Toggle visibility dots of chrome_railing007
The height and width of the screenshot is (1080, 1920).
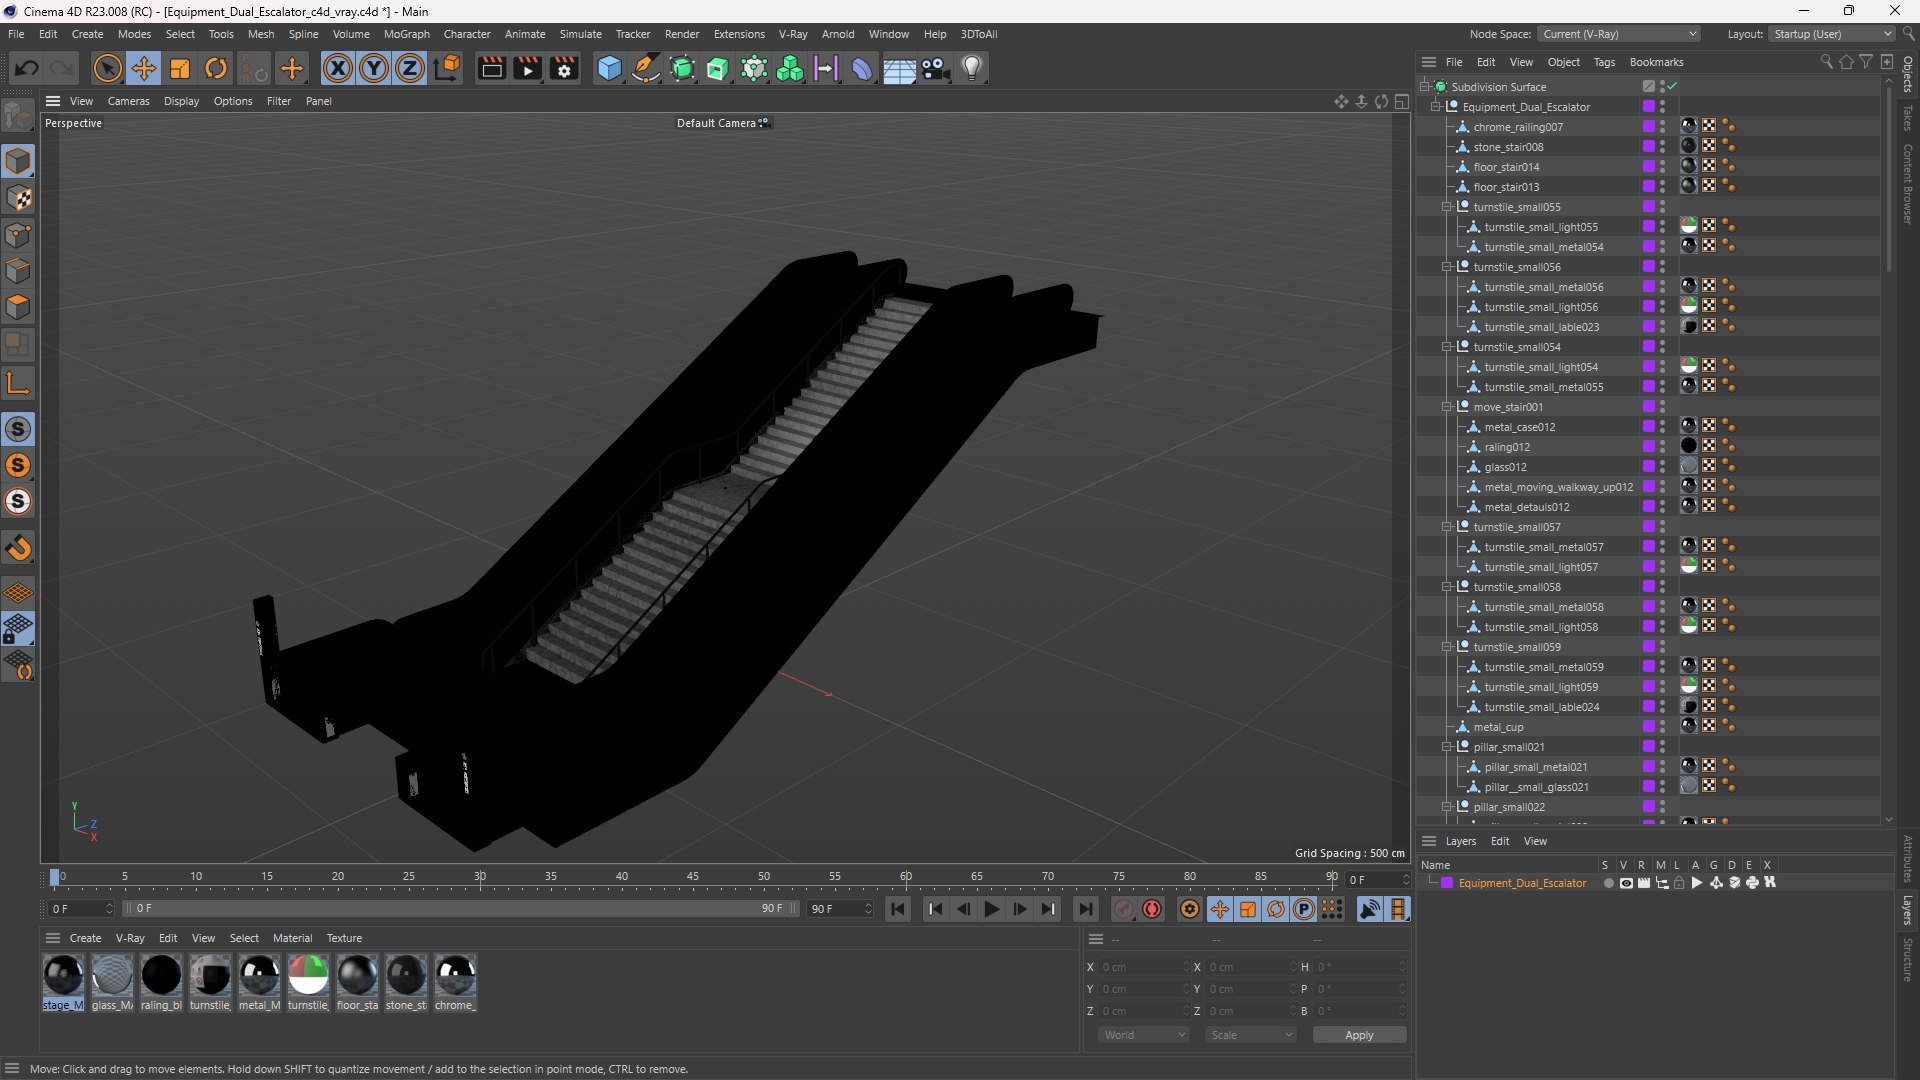(1662, 127)
